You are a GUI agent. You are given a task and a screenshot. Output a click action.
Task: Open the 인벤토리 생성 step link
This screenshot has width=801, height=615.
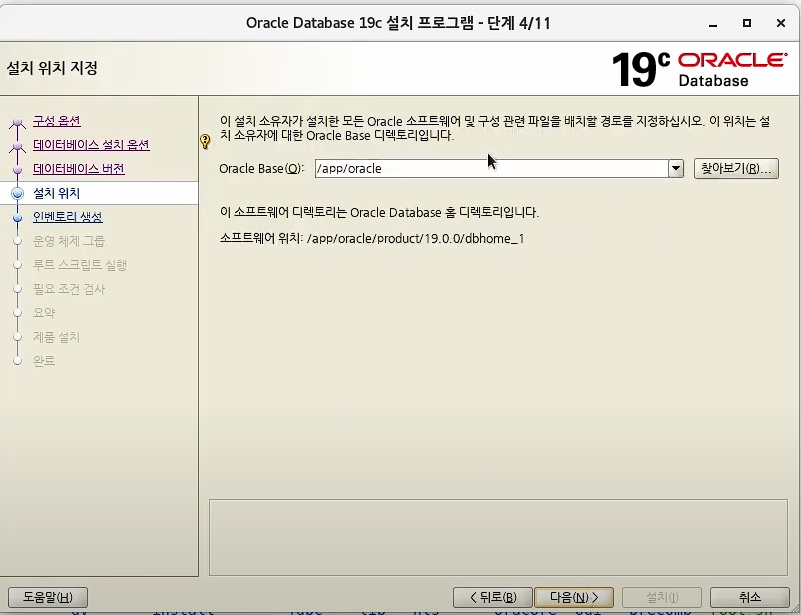tap(67, 217)
